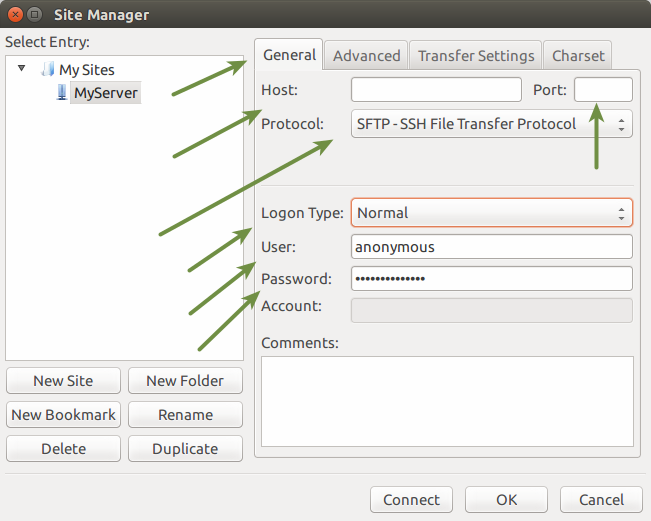
Task: Open the Logon Type dropdown
Action: [x=491, y=212]
